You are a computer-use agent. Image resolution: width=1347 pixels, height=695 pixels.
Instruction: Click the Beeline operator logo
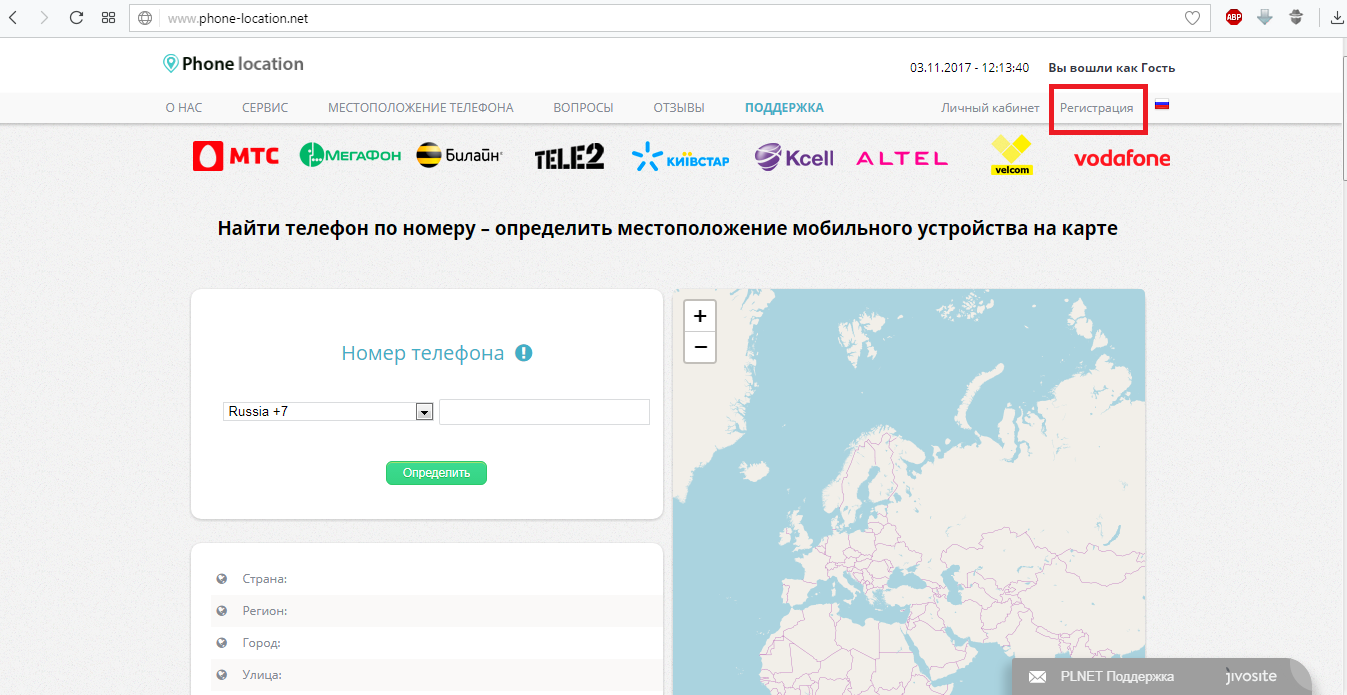pyautogui.click(x=459, y=155)
